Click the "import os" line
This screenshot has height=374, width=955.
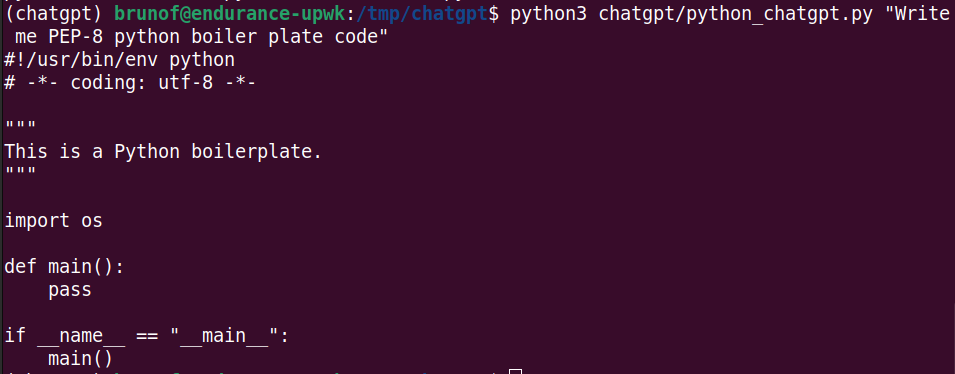point(54,221)
